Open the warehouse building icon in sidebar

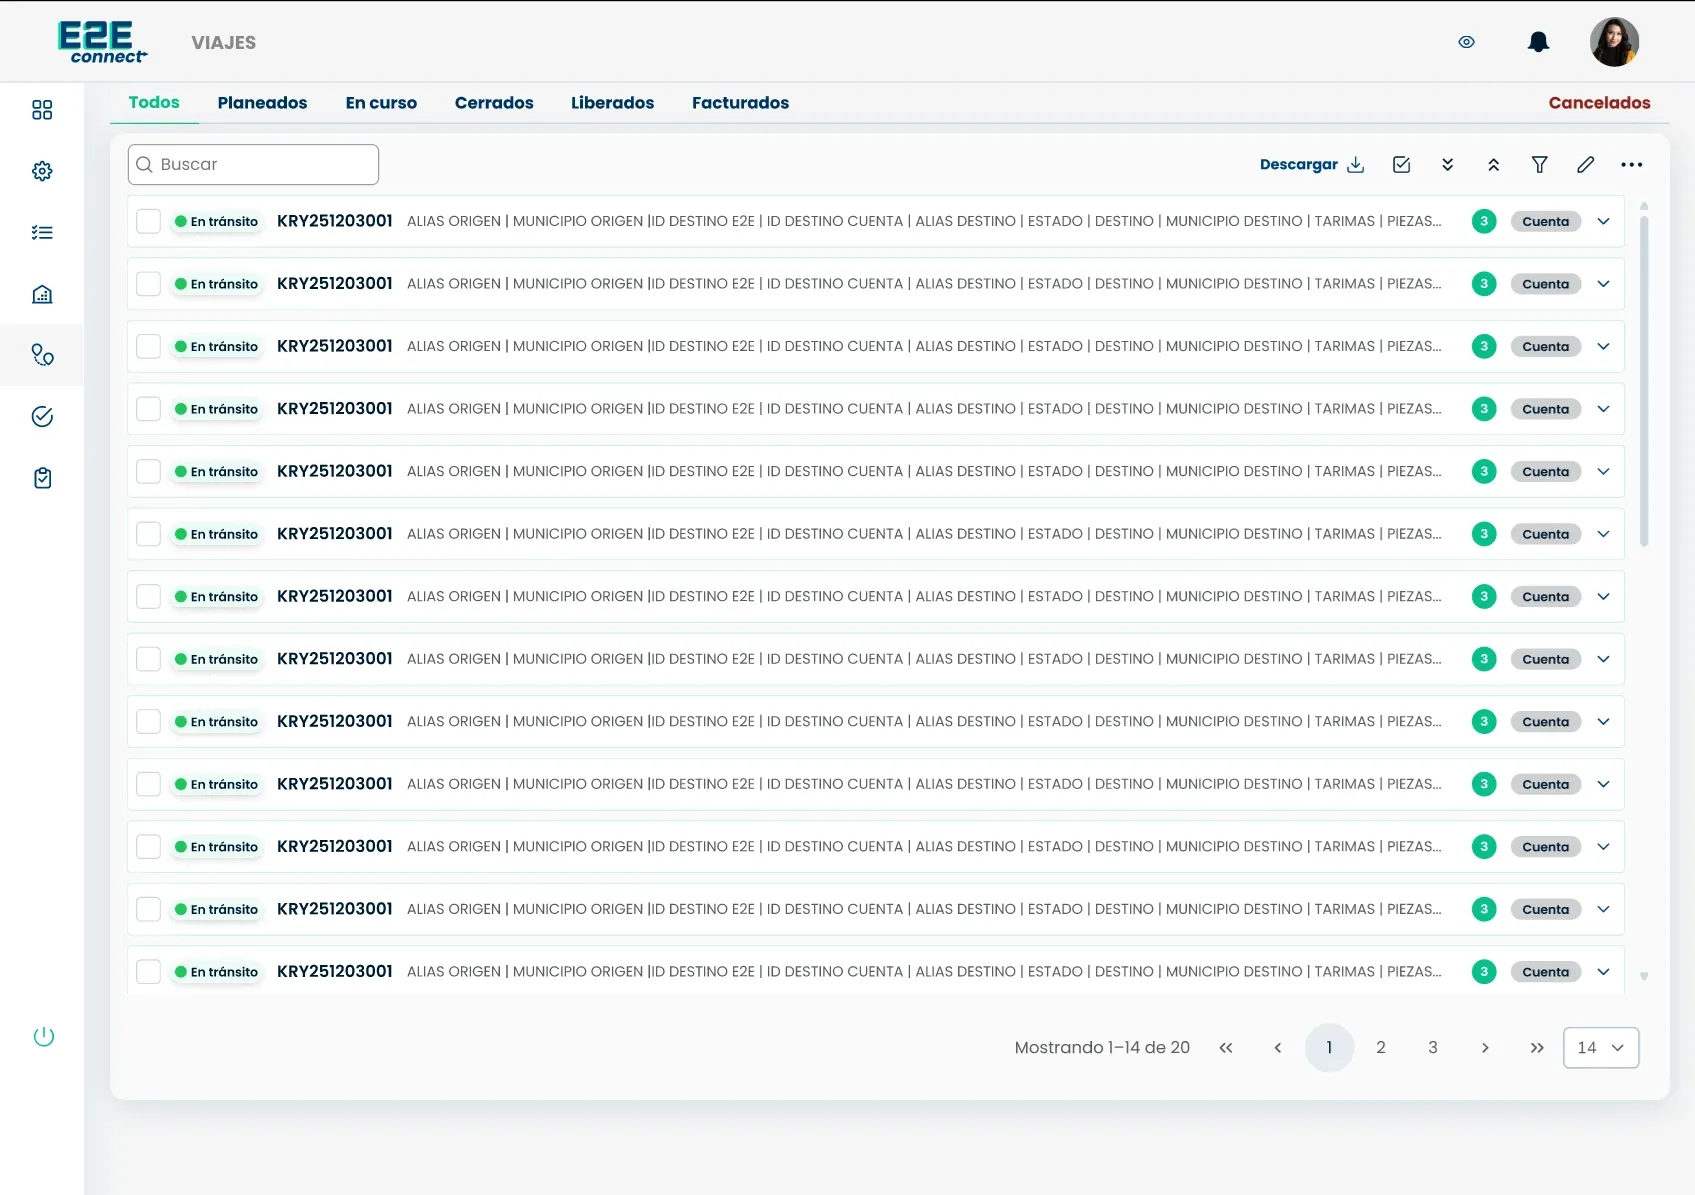(x=42, y=294)
